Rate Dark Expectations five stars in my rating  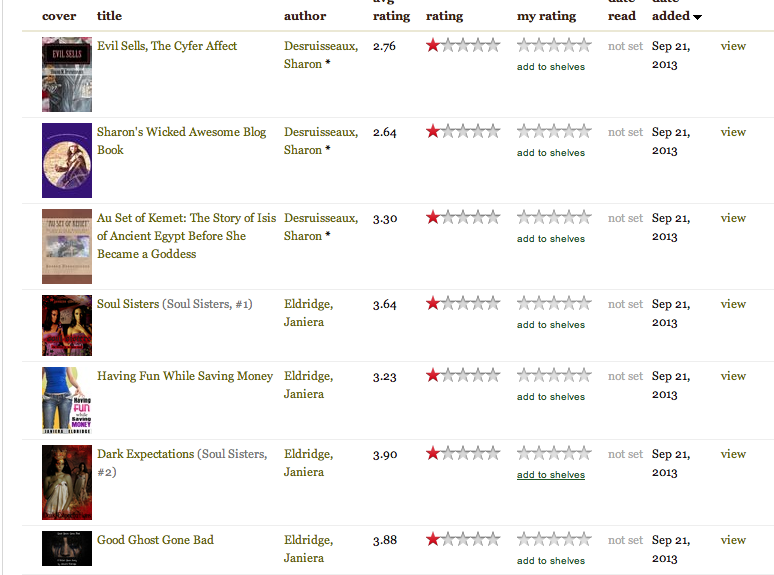point(584,453)
